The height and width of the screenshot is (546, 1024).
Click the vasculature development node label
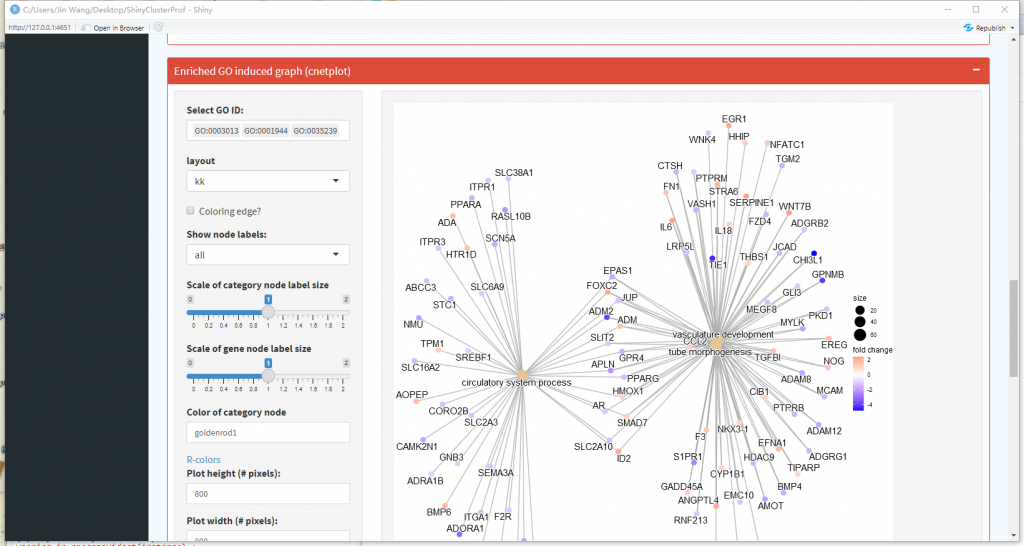(x=723, y=334)
